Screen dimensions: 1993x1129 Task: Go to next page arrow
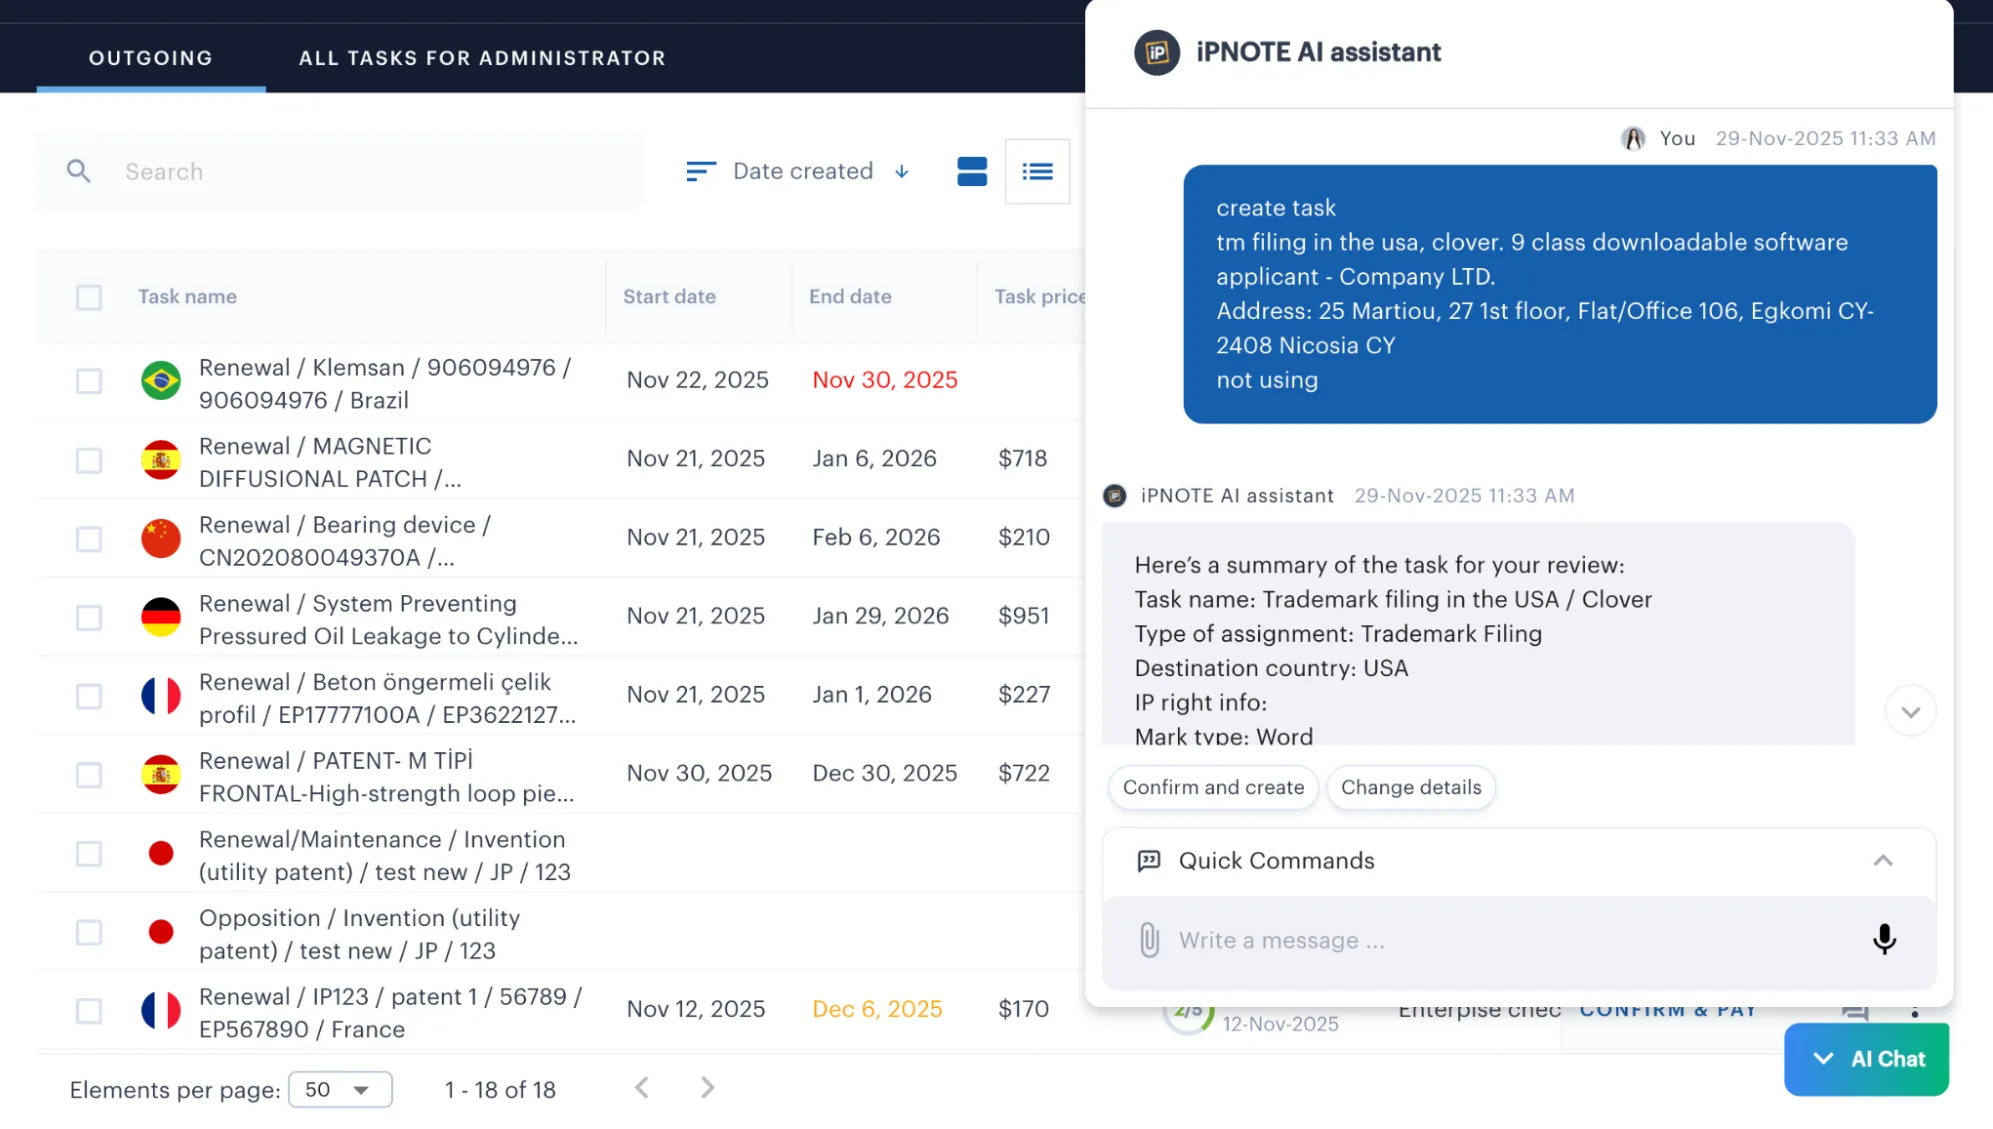coord(707,1088)
